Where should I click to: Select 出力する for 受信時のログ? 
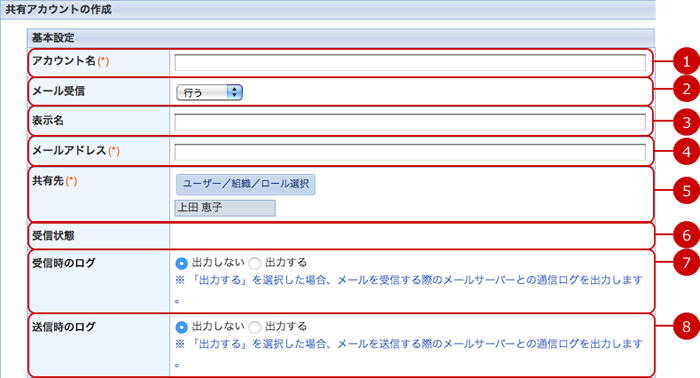coord(254,263)
